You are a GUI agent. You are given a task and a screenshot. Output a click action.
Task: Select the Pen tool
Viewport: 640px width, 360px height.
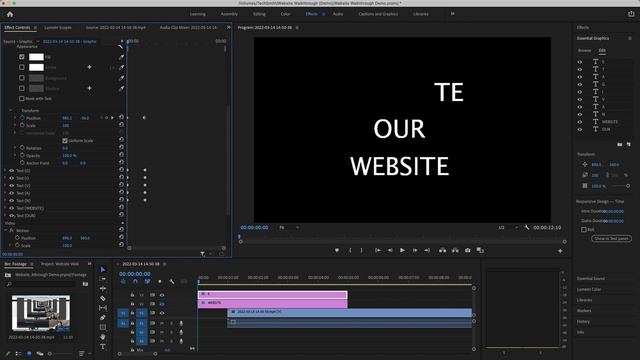tap(103, 318)
